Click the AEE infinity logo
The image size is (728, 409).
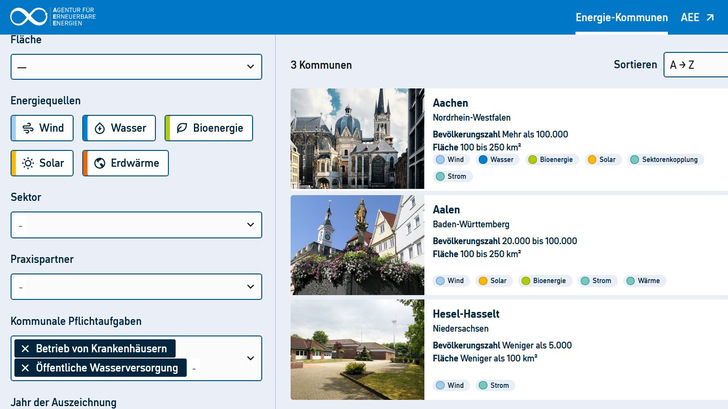(27, 16)
